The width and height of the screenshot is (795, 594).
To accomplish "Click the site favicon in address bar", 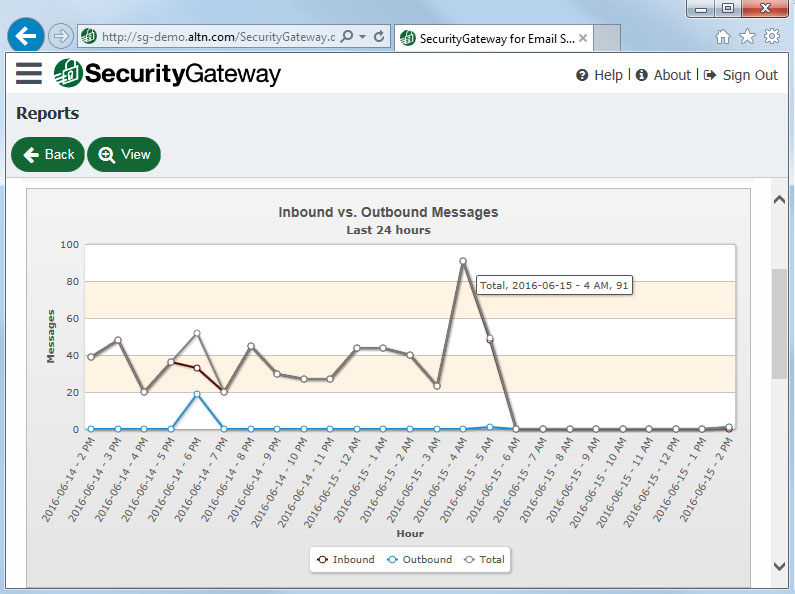I will tap(89, 36).
